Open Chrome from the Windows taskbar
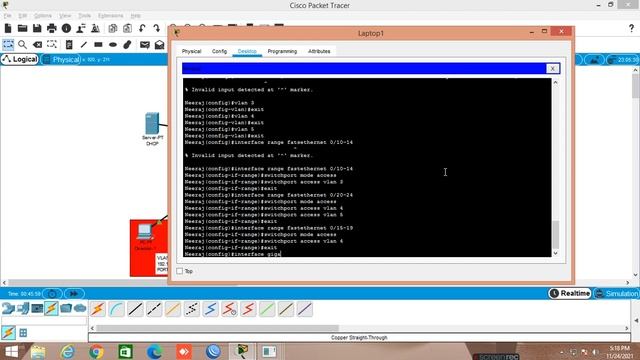Viewport: 640px width, 360px height. (x=96, y=351)
